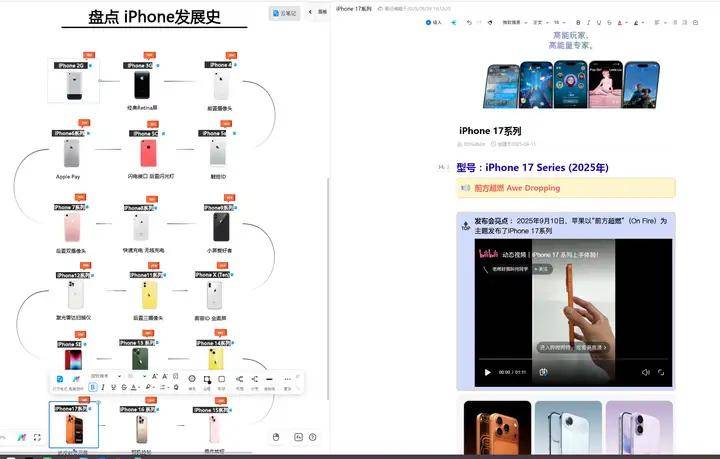Enter fullscreen on the embedded video
The width and height of the screenshot is (720, 459).
(x=662, y=372)
